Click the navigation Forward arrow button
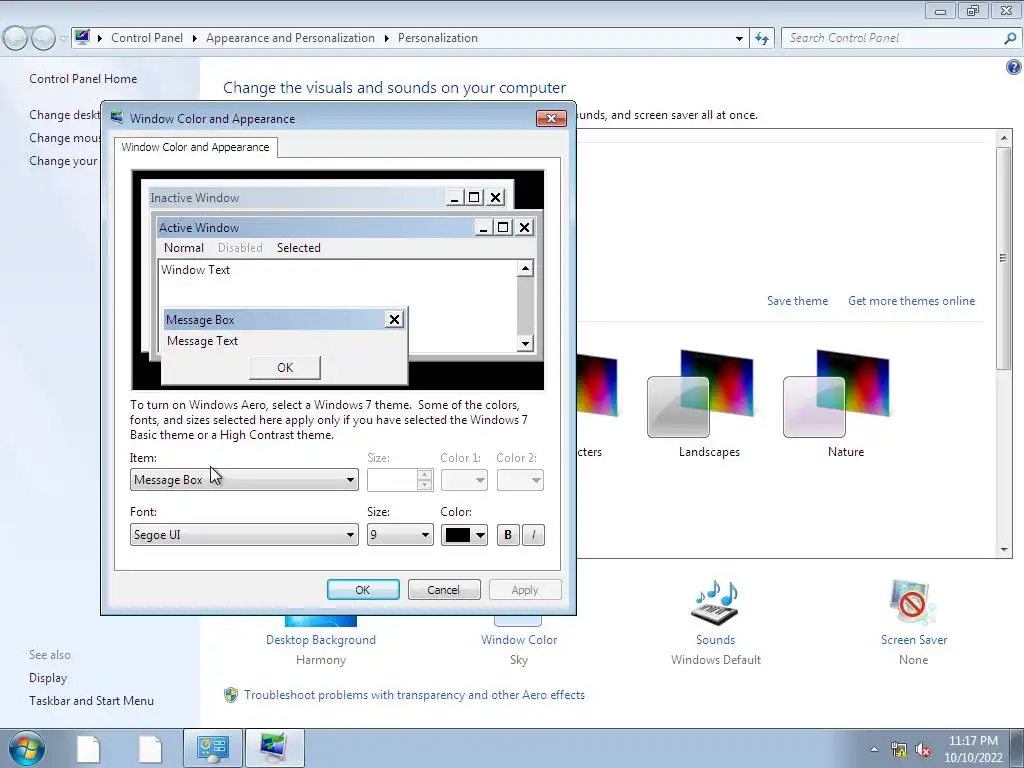This screenshot has width=1024, height=768. (43, 39)
